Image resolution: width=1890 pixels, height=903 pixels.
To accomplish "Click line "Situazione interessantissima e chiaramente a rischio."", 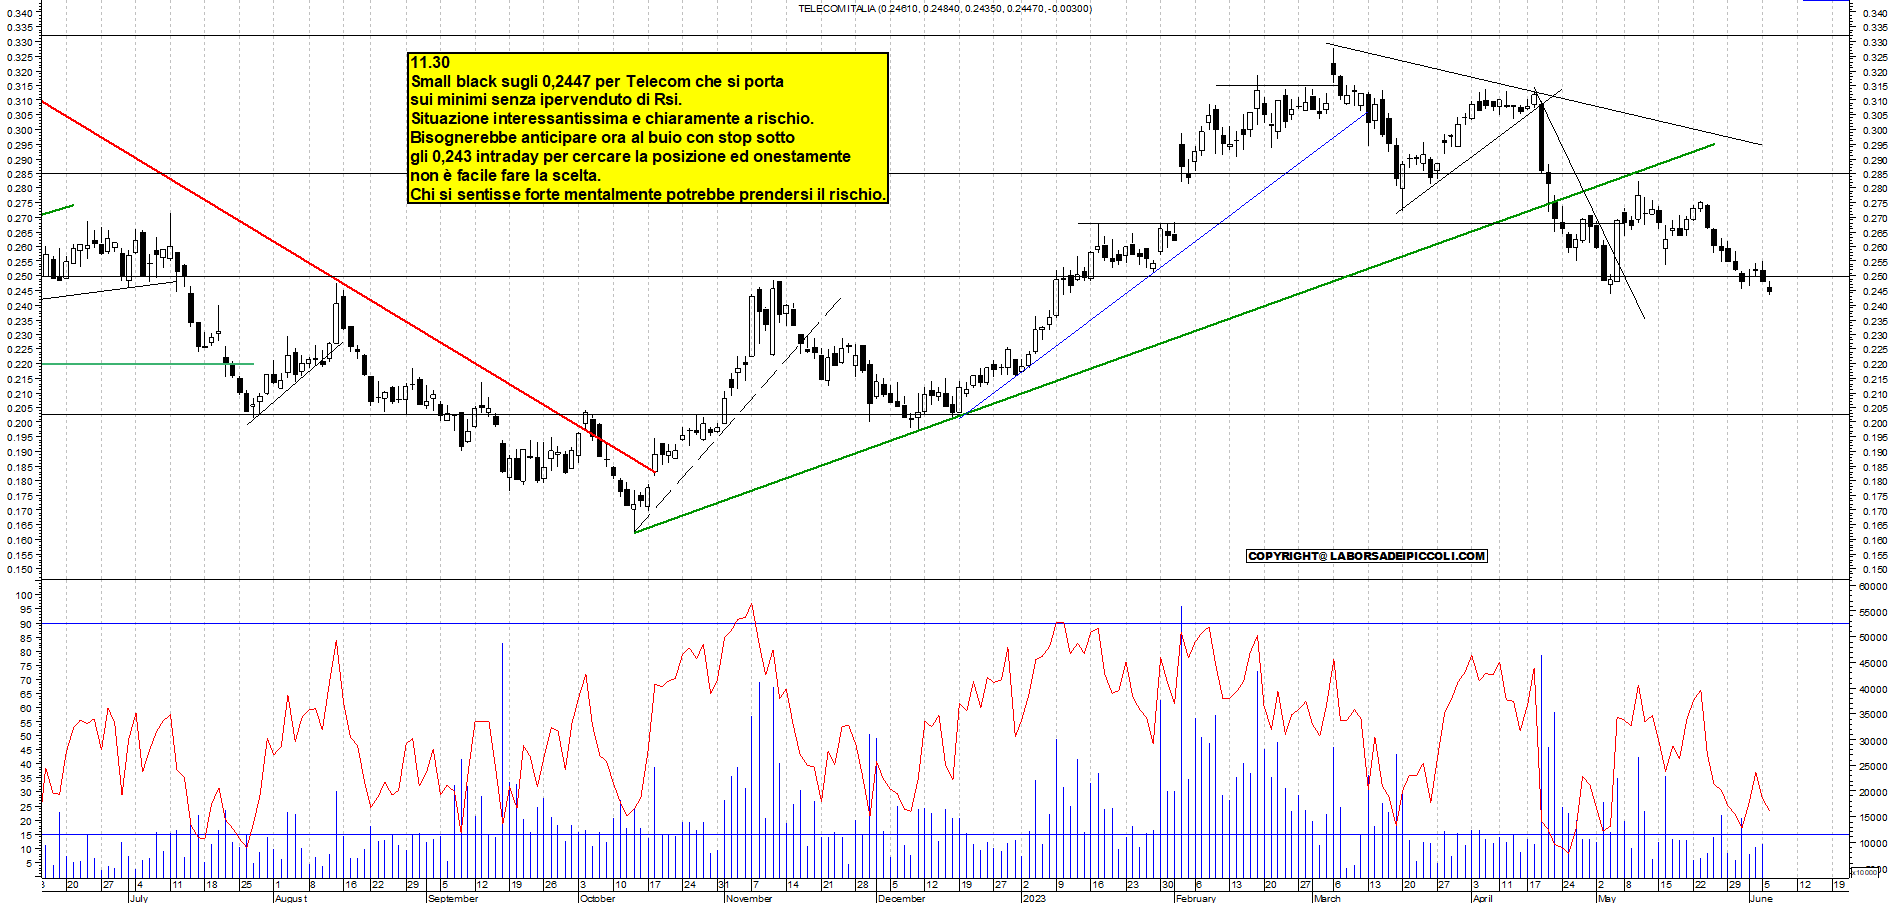I will click(612, 118).
